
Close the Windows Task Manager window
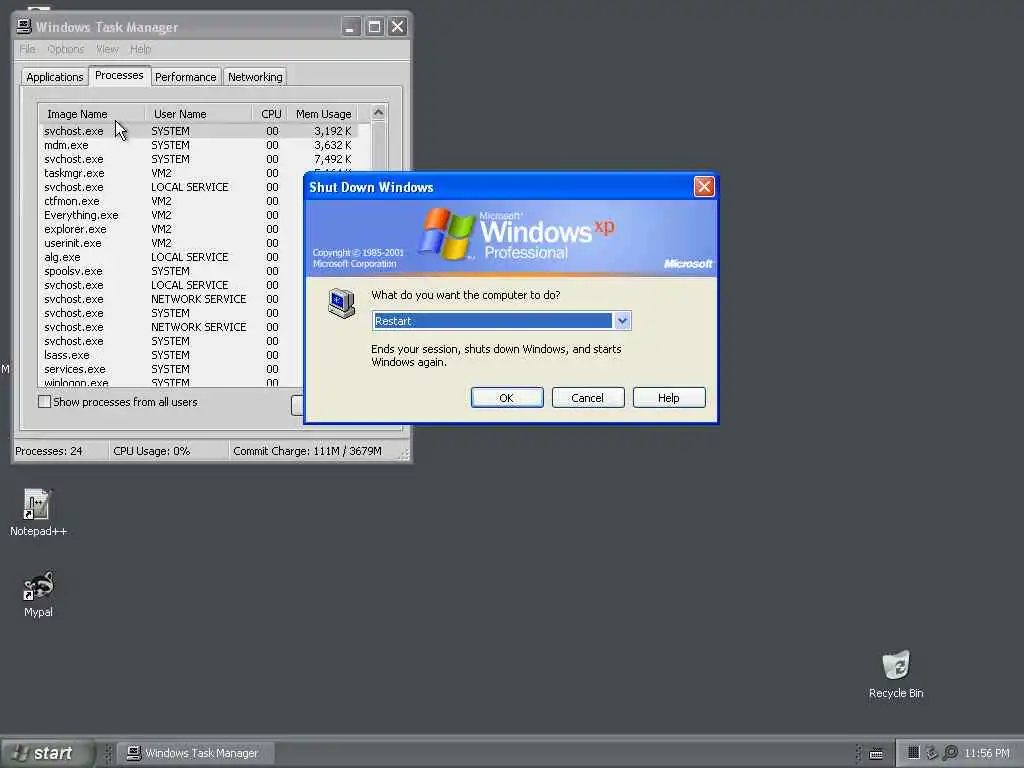coord(397,27)
